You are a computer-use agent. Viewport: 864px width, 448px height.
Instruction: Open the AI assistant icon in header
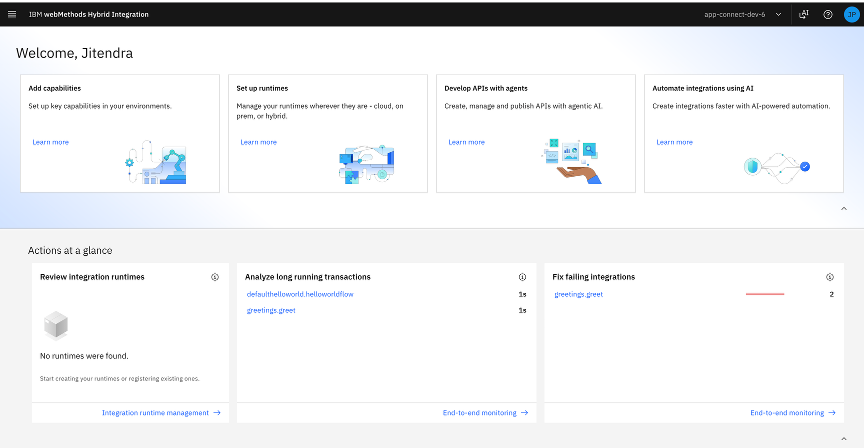pyautogui.click(x=804, y=14)
